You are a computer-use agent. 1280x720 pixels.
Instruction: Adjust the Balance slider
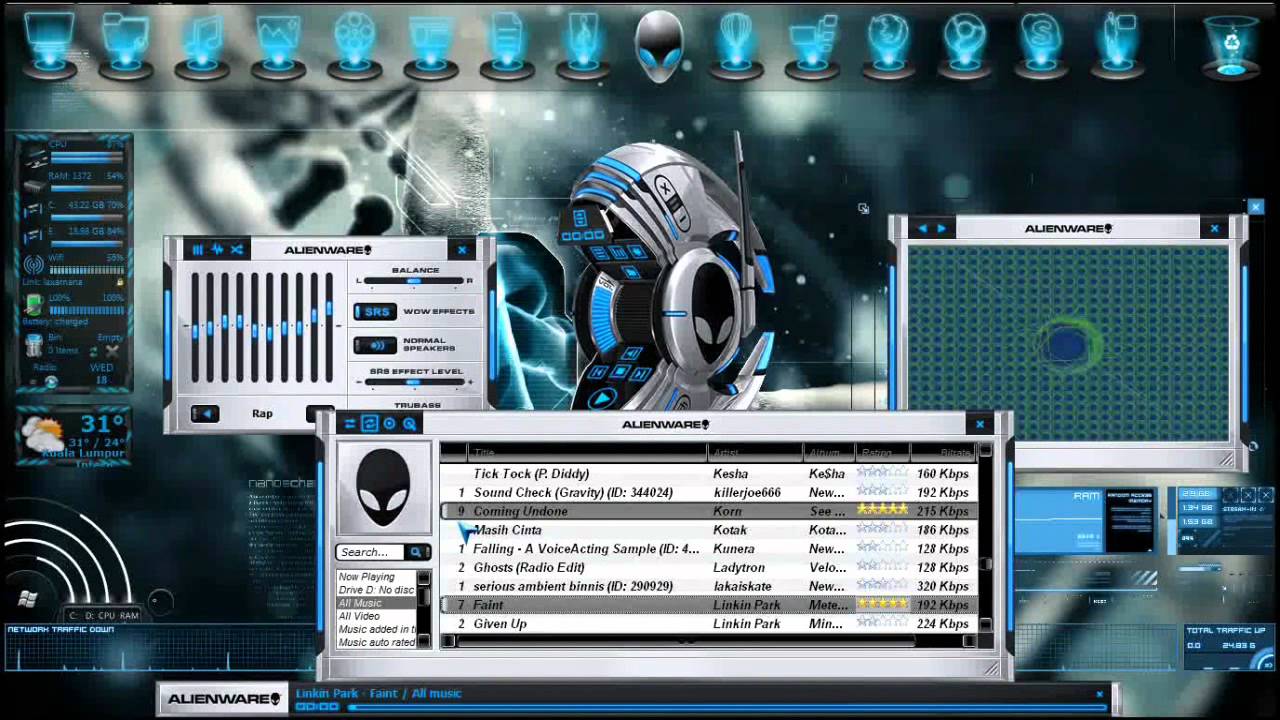(x=415, y=281)
